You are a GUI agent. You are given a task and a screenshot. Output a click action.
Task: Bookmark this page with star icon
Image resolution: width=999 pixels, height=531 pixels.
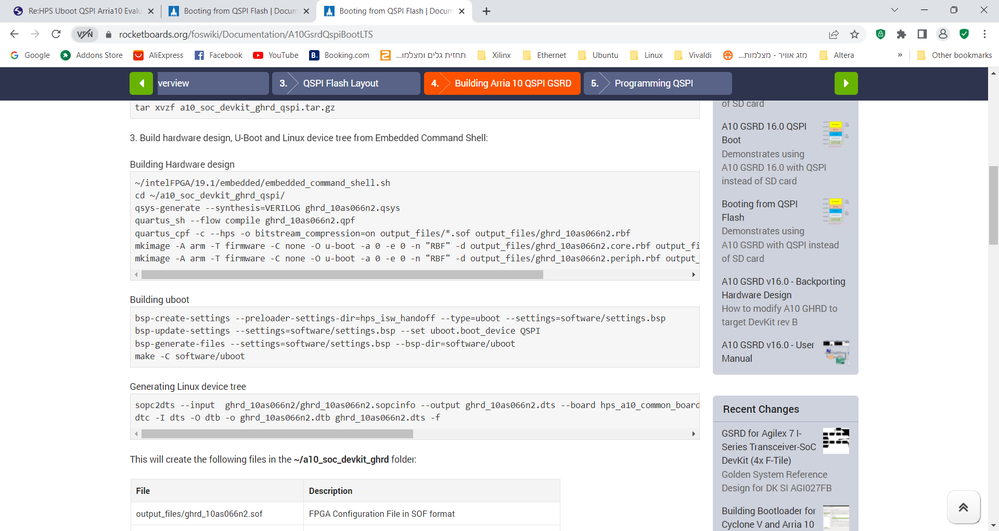[x=856, y=33]
